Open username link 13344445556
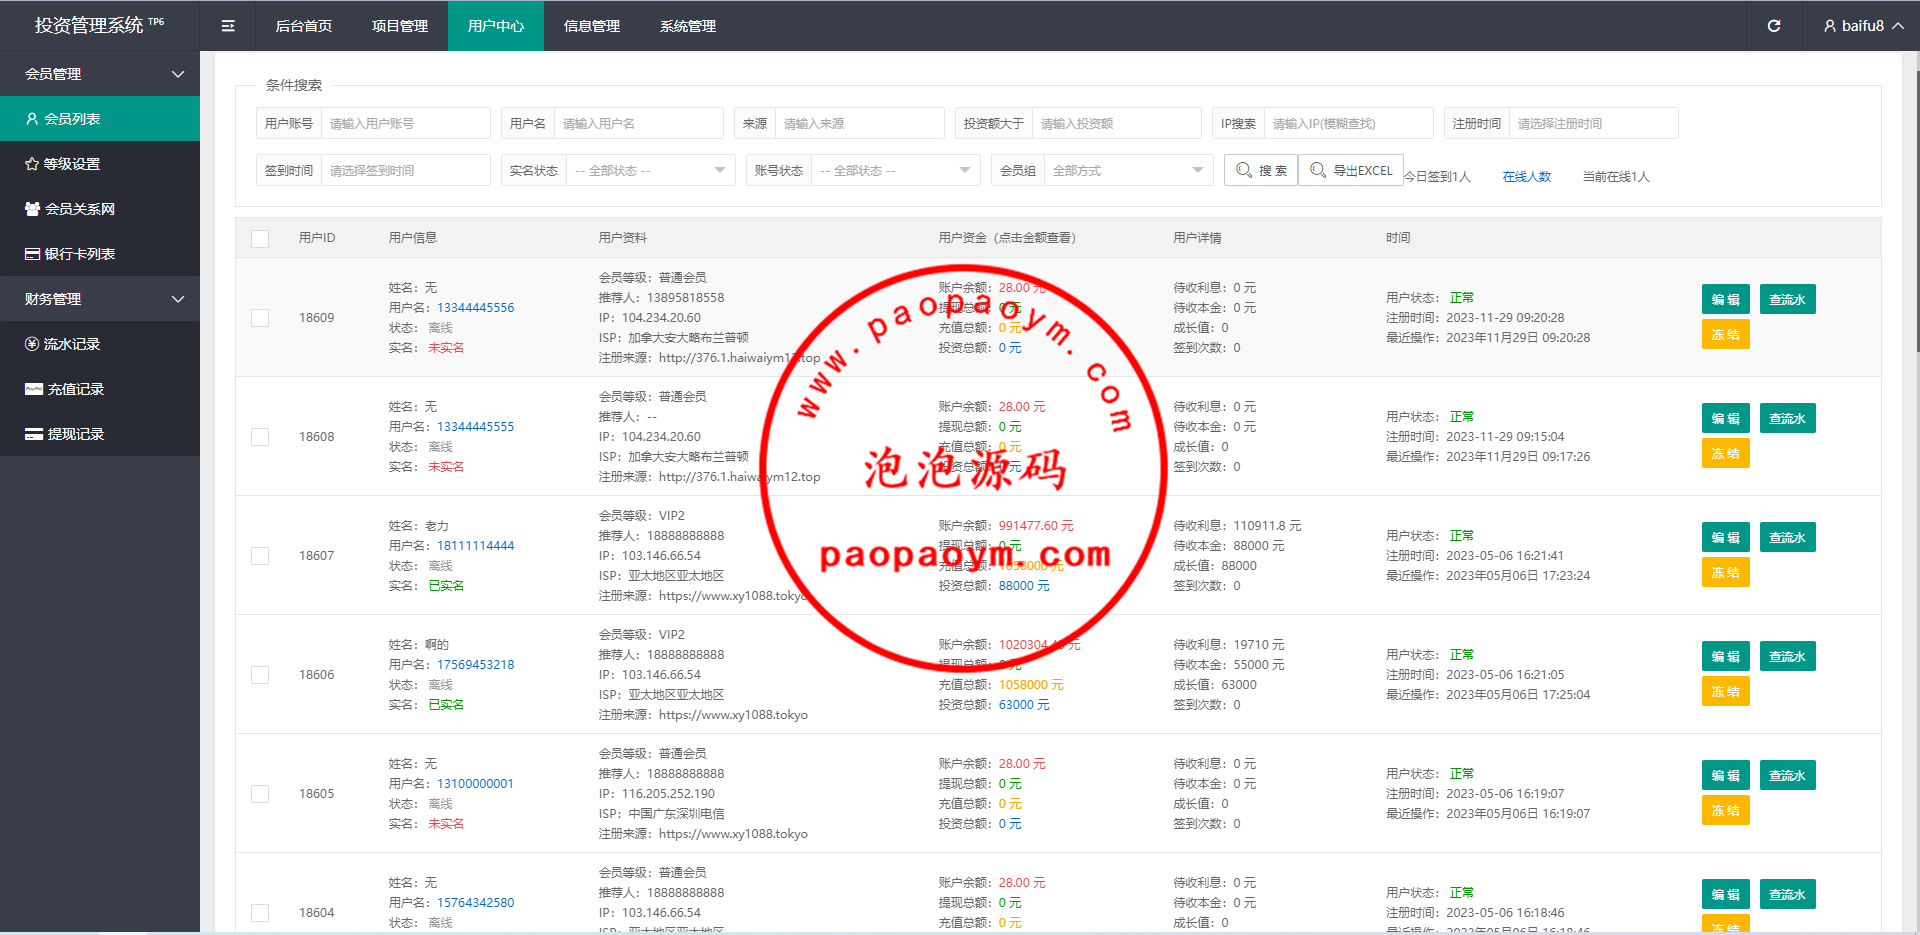1920x935 pixels. coord(476,308)
